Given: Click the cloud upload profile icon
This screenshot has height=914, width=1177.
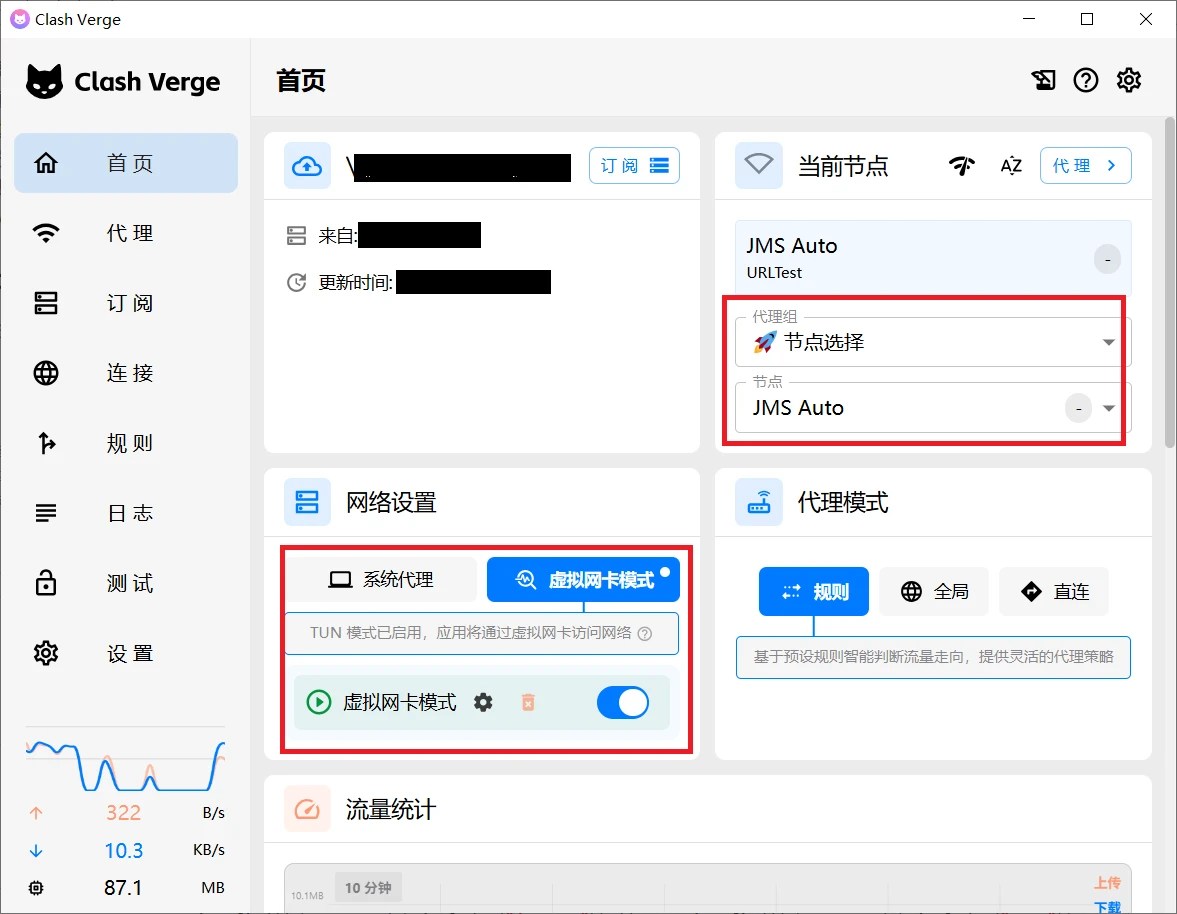Looking at the screenshot, I should [x=307, y=165].
